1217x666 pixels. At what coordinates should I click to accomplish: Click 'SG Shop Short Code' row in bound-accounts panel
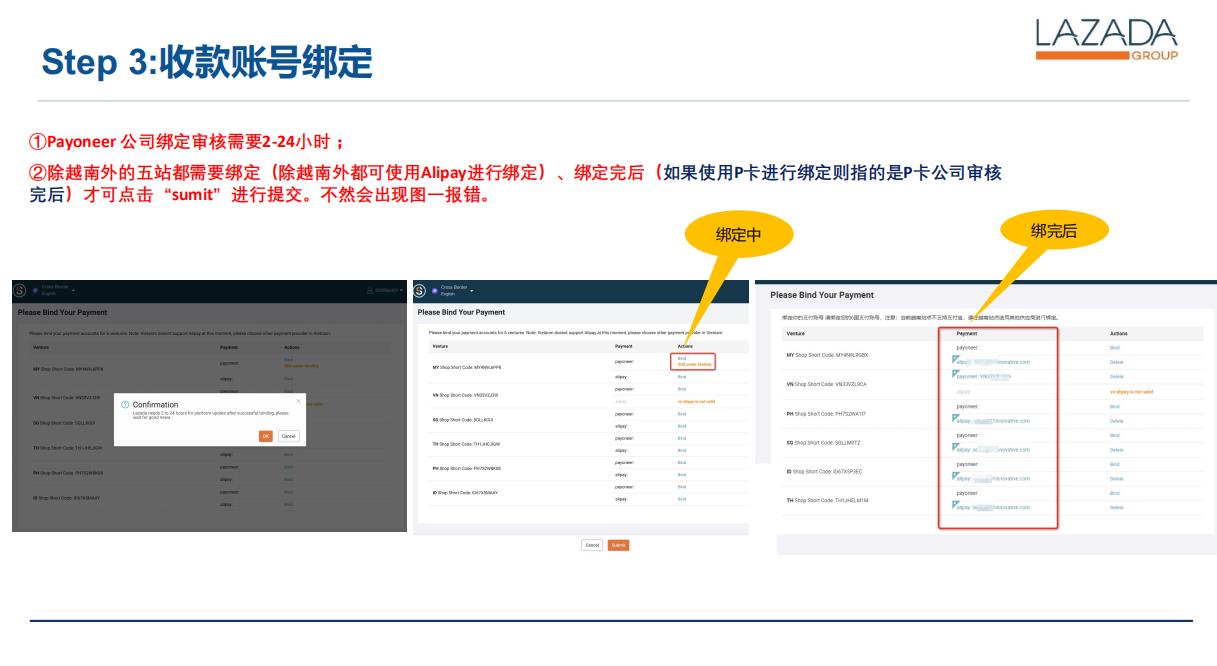coord(825,443)
